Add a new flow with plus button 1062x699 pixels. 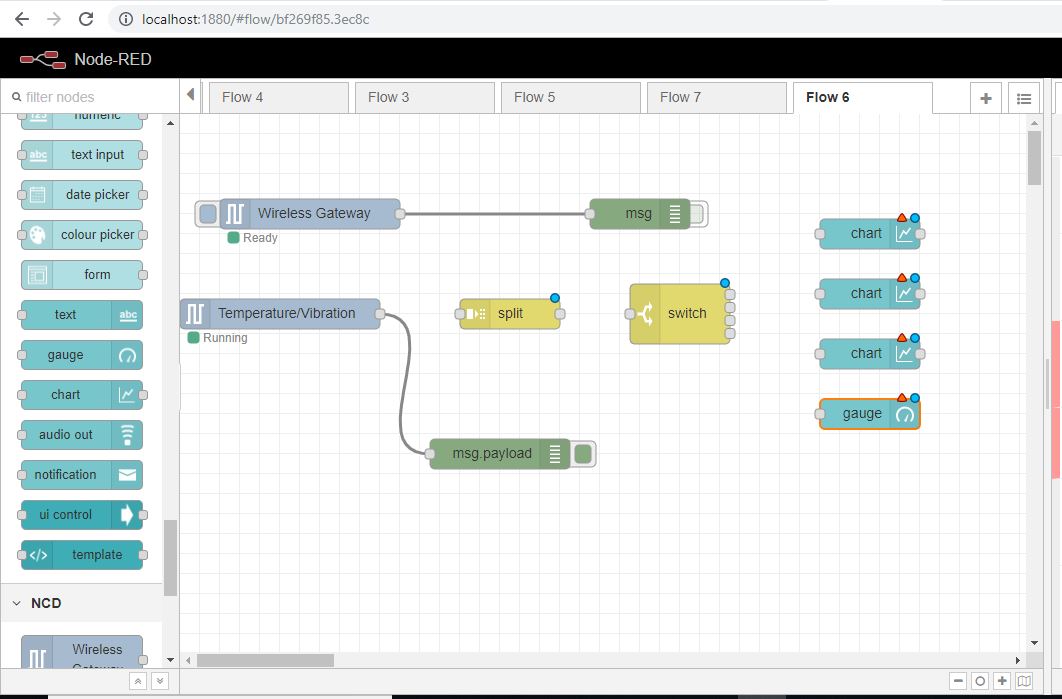tap(986, 98)
